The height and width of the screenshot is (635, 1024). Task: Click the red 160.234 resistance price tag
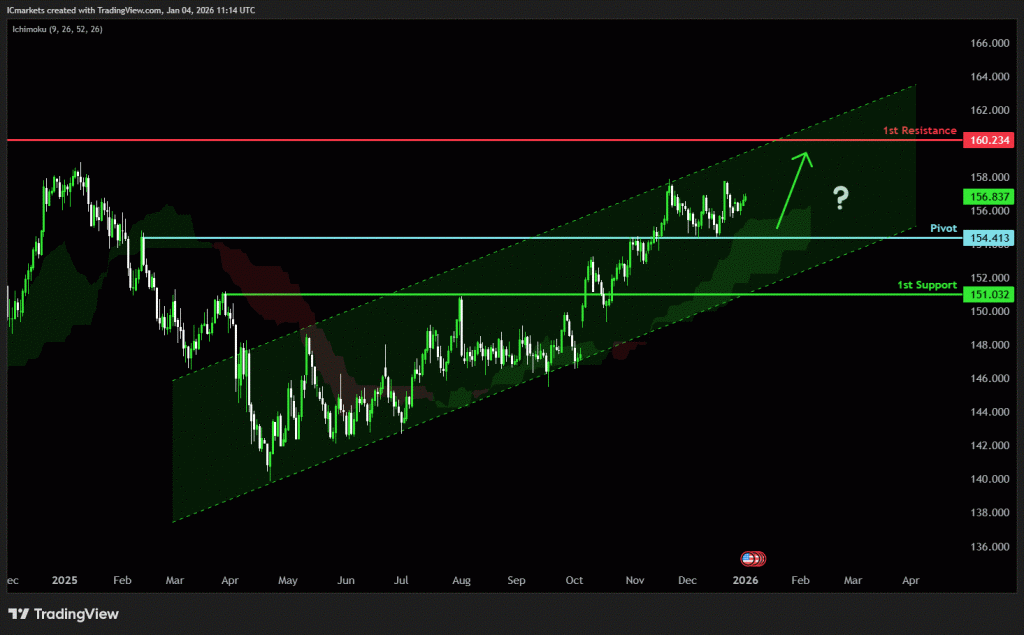(988, 141)
